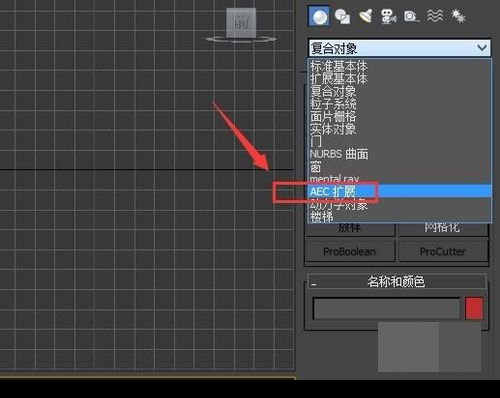Choose NURBS 曲面 from the list
This screenshot has width=500, height=398.
pos(399,154)
